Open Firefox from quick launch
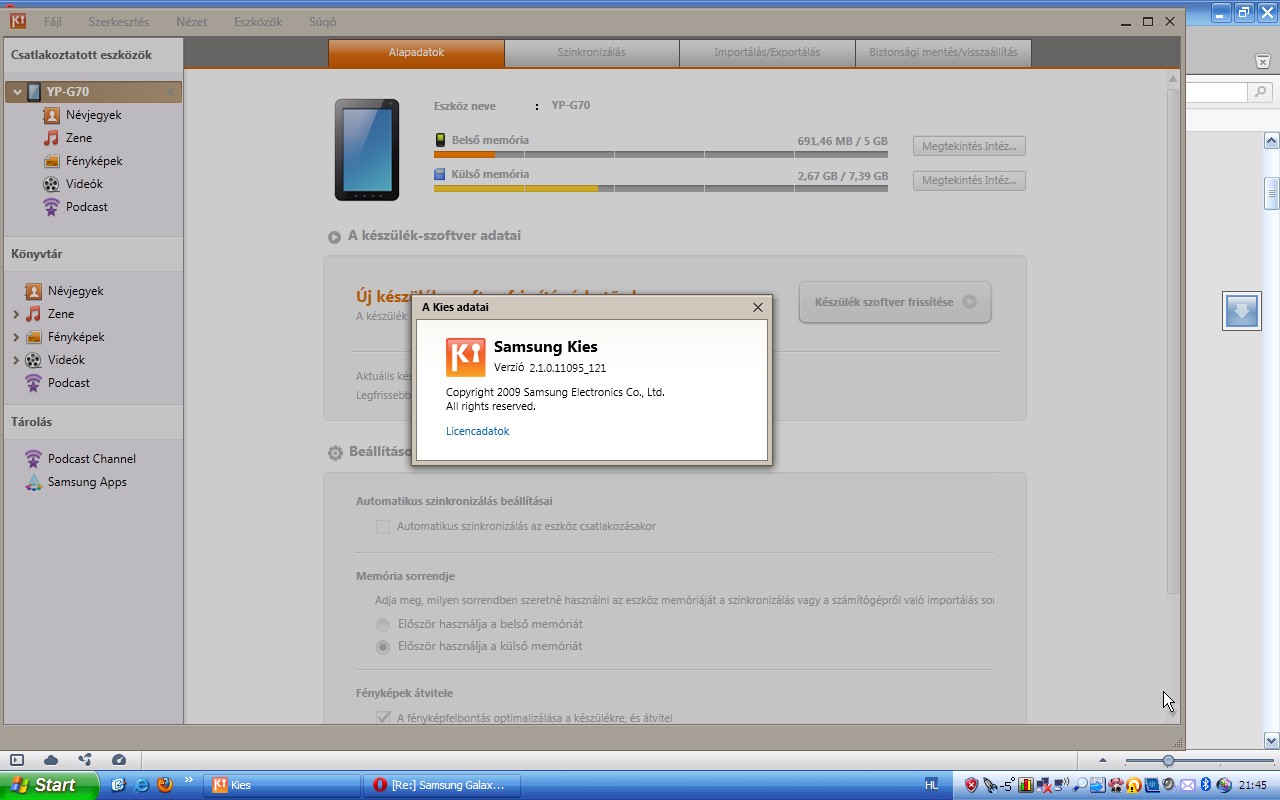 165,785
